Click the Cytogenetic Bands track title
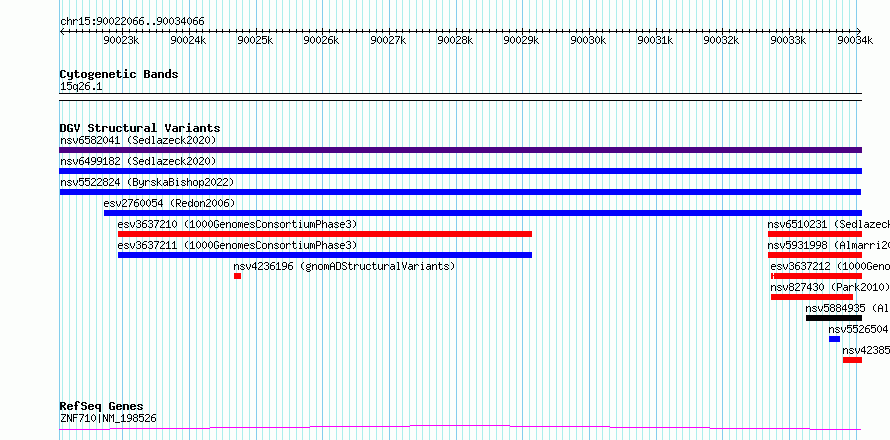The width and height of the screenshot is (890, 440). pyautogui.click(x=119, y=74)
